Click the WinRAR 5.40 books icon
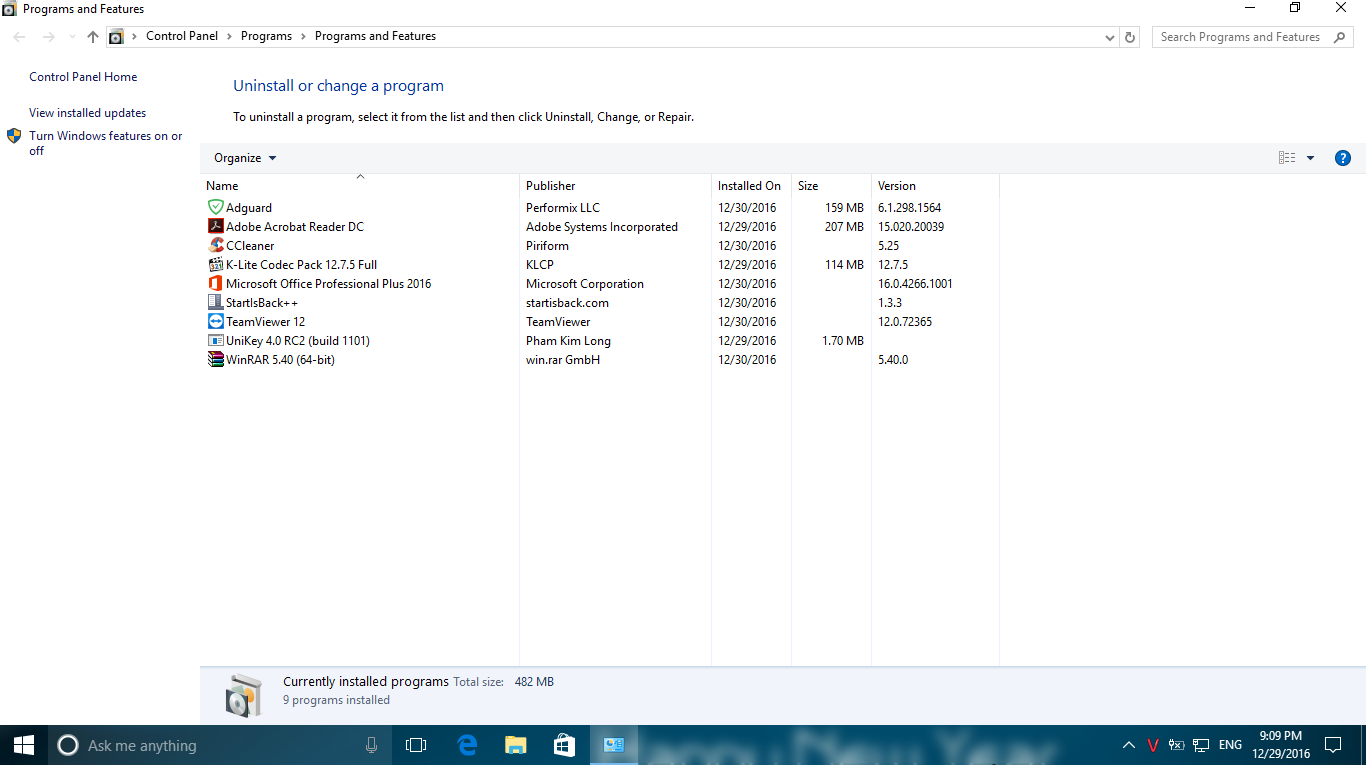Screen dimensions: 1366x765 [x=215, y=359]
